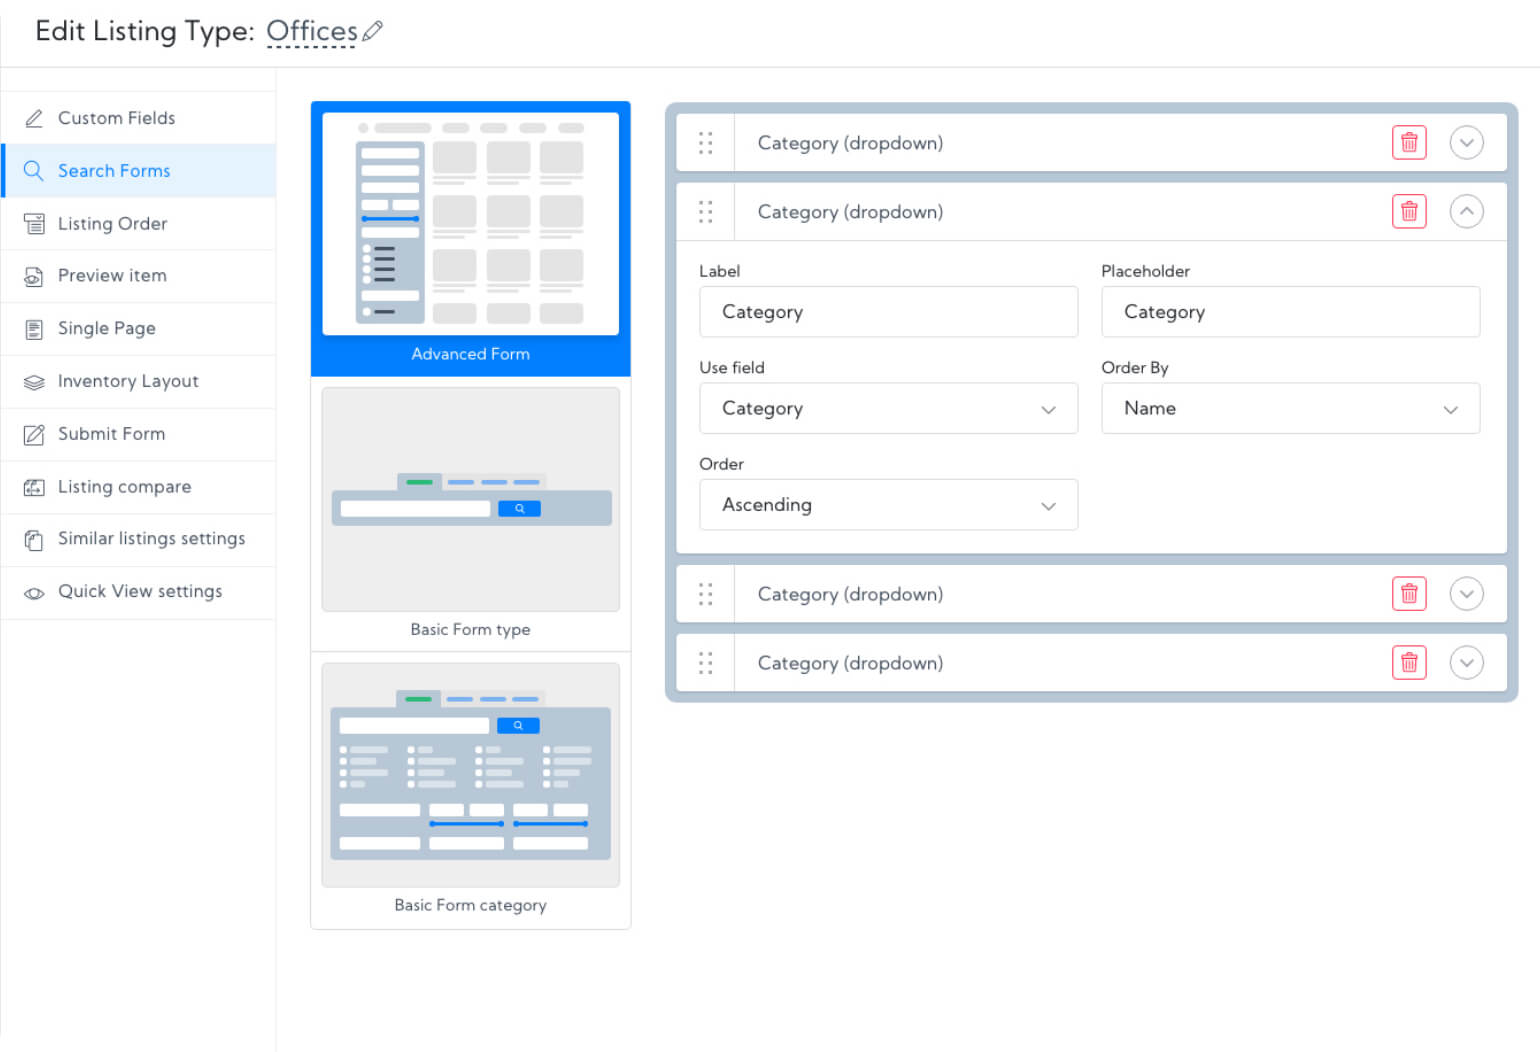Image resolution: width=1540 pixels, height=1052 pixels.
Task: Change Order from Ascending
Action: [x=888, y=505]
